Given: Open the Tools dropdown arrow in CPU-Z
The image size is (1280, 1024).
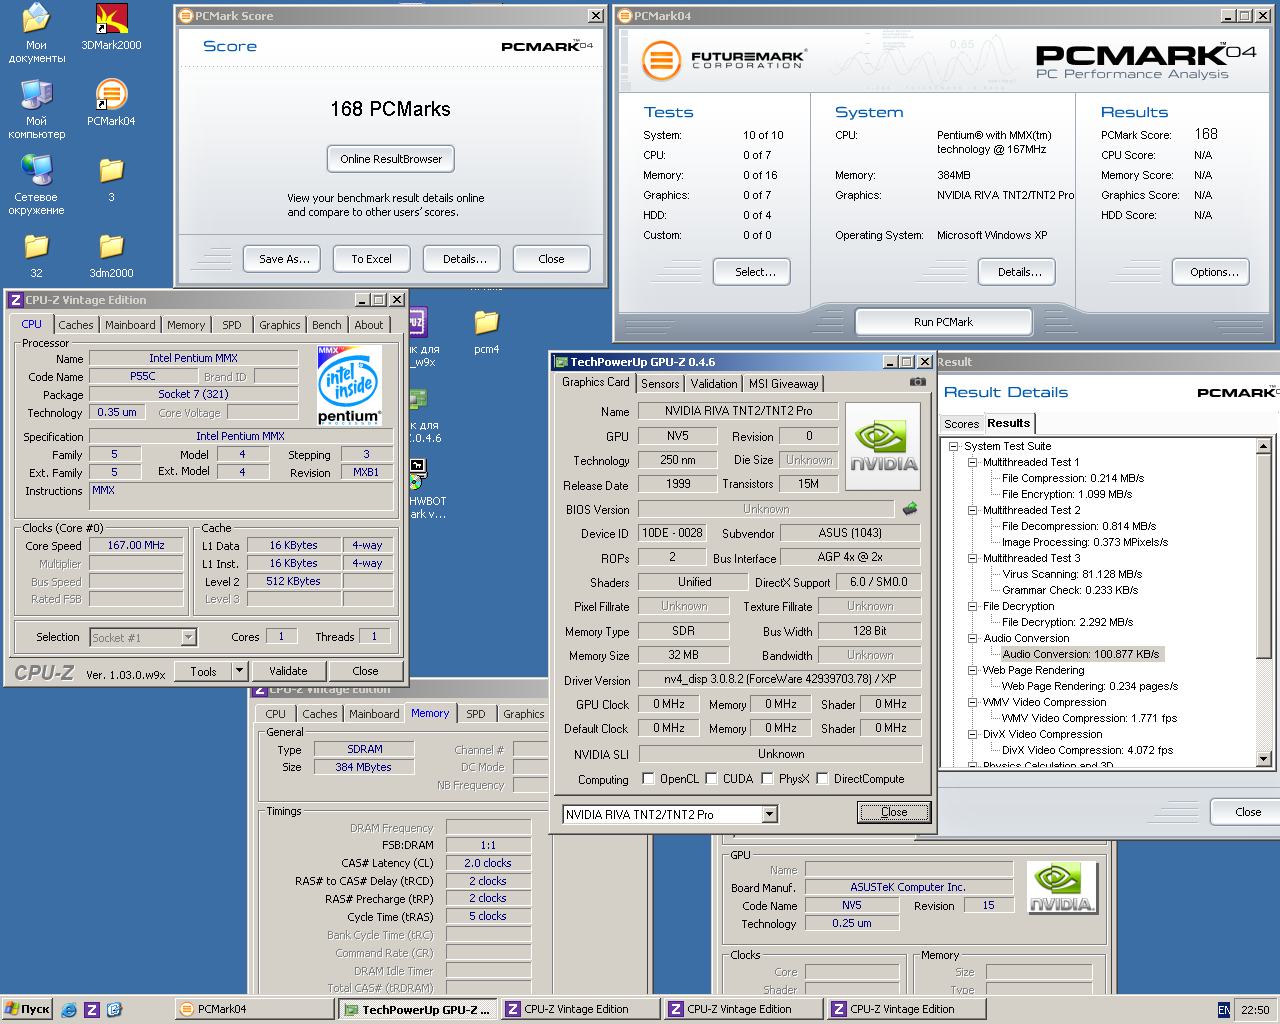Looking at the screenshot, I should pos(239,671).
